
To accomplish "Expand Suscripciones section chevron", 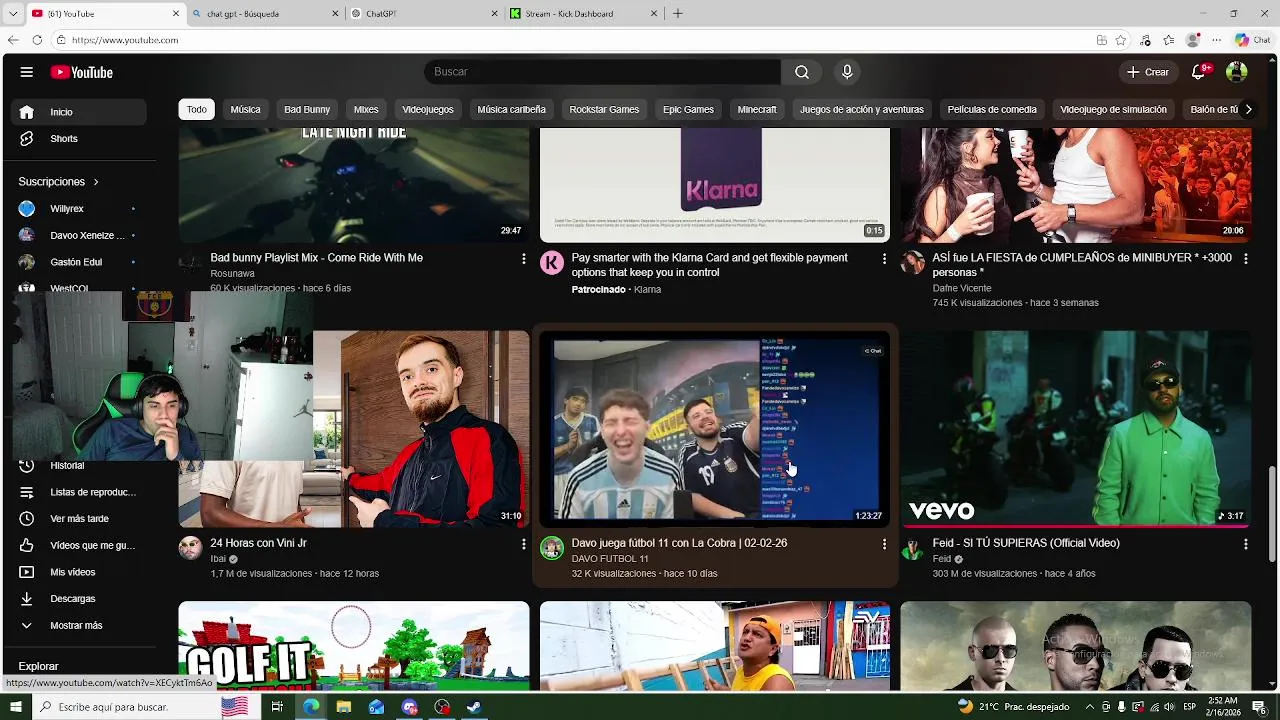I will click(x=96, y=182).
